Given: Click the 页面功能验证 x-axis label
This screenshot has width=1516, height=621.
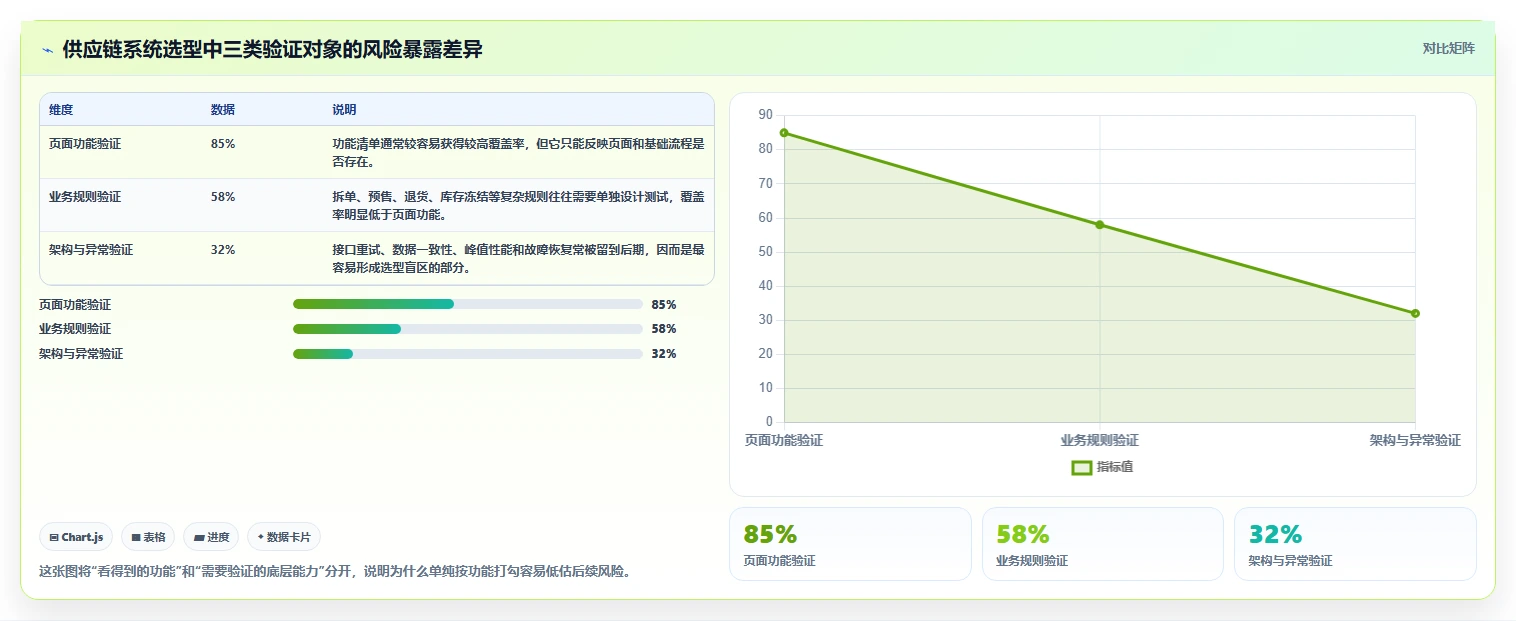Looking at the screenshot, I should (x=784, y=440).
